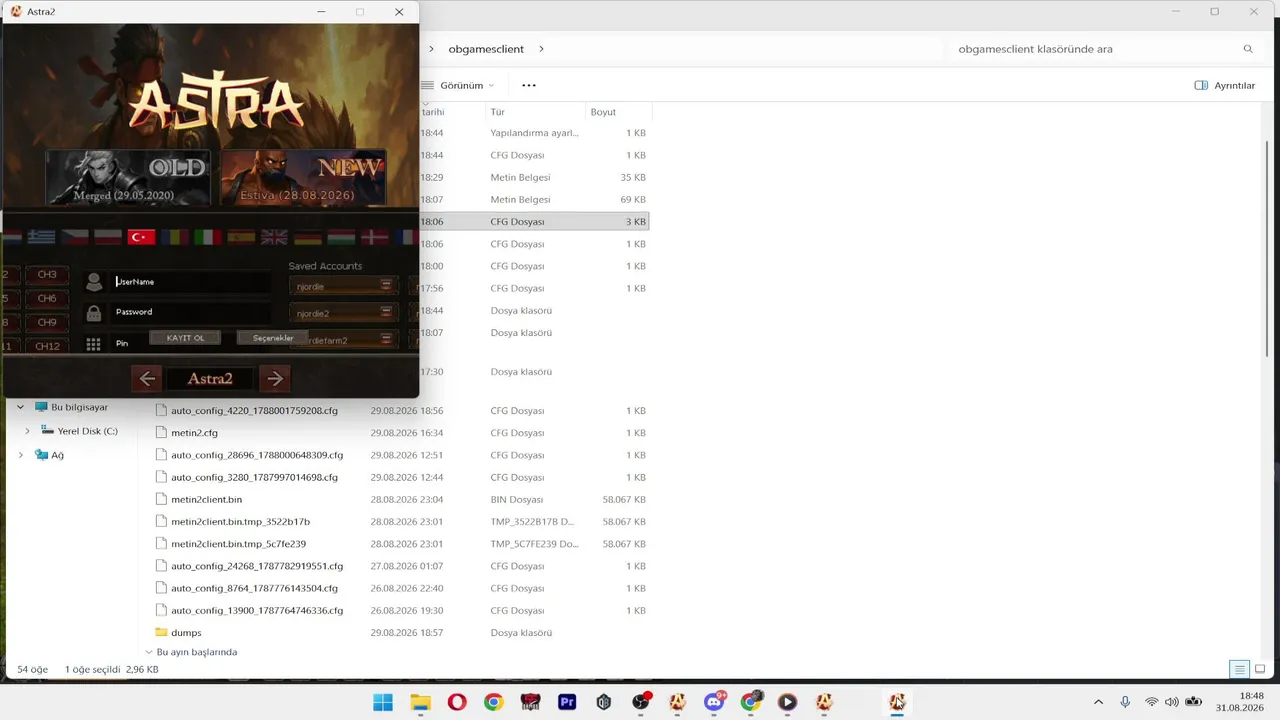Sort files by Tür column header

[x=535, y=112]
